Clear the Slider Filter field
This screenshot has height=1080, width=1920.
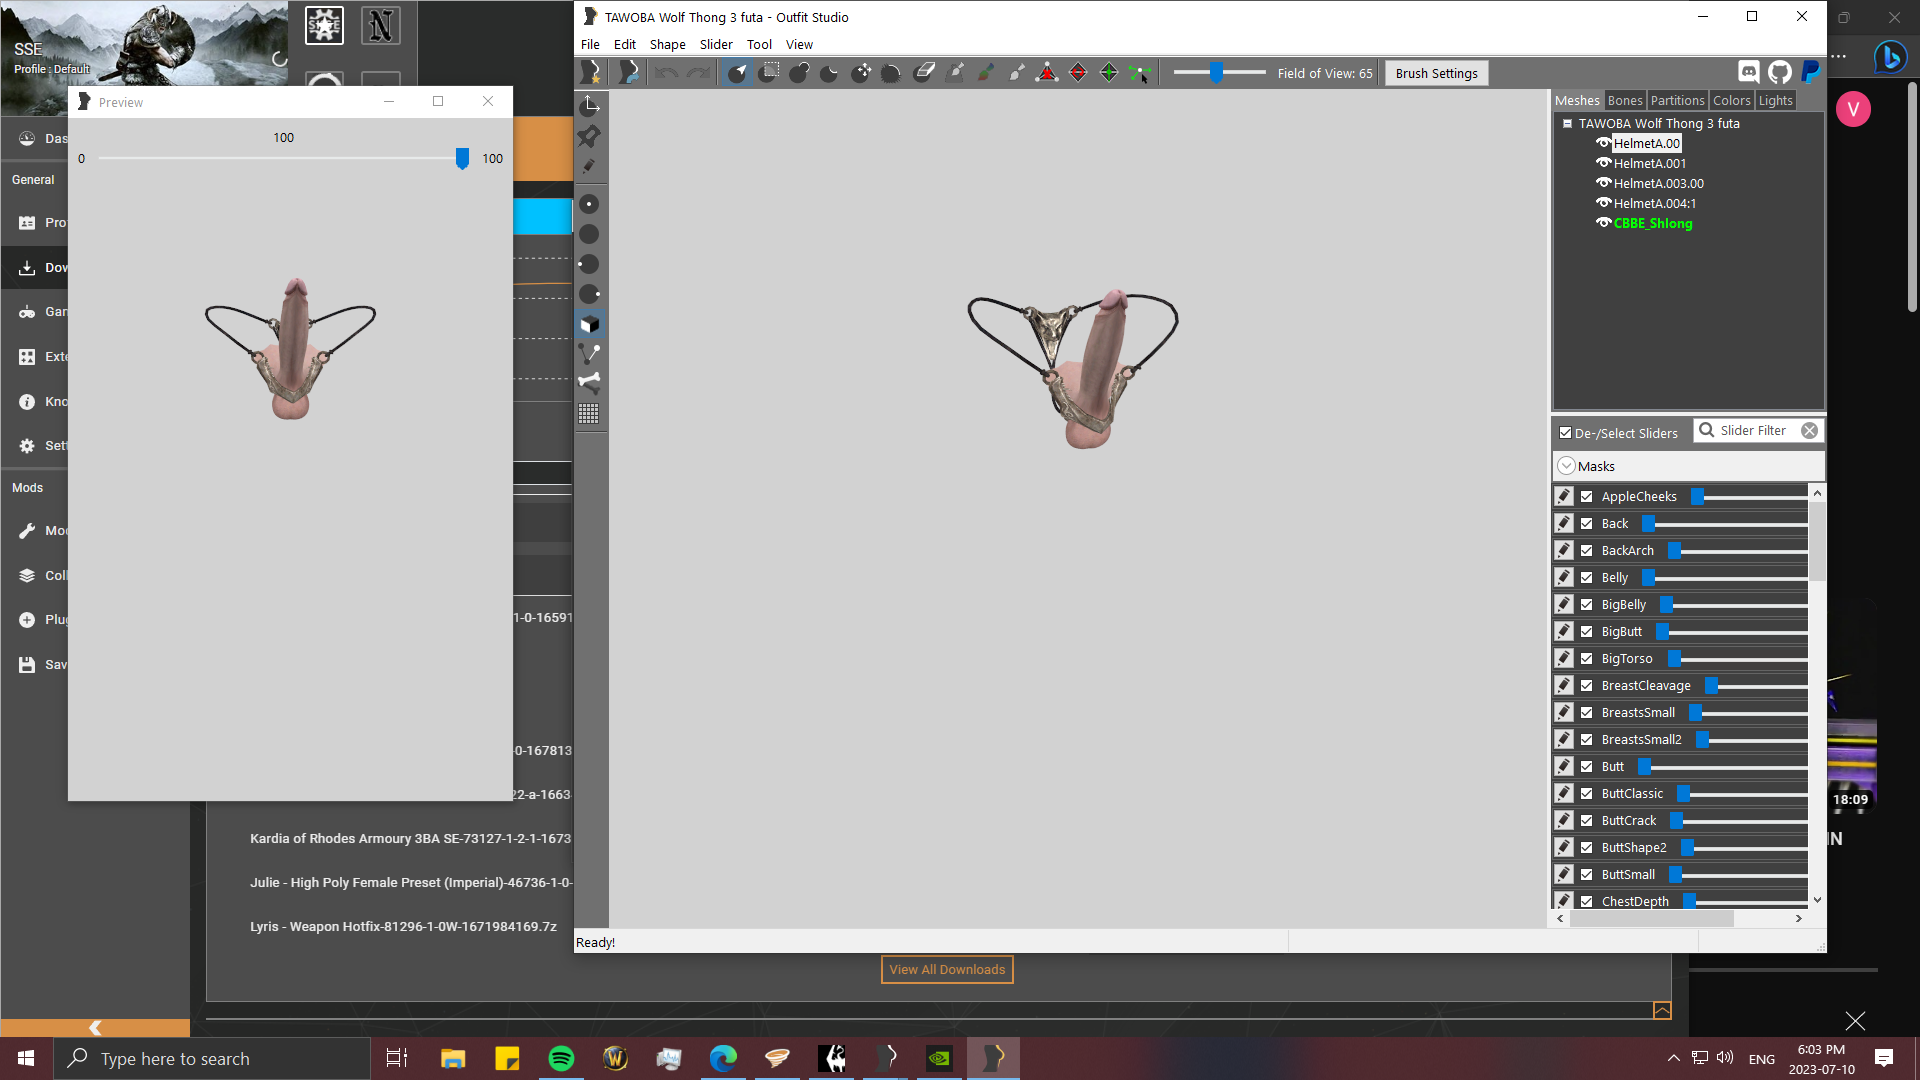[1809, 430]
